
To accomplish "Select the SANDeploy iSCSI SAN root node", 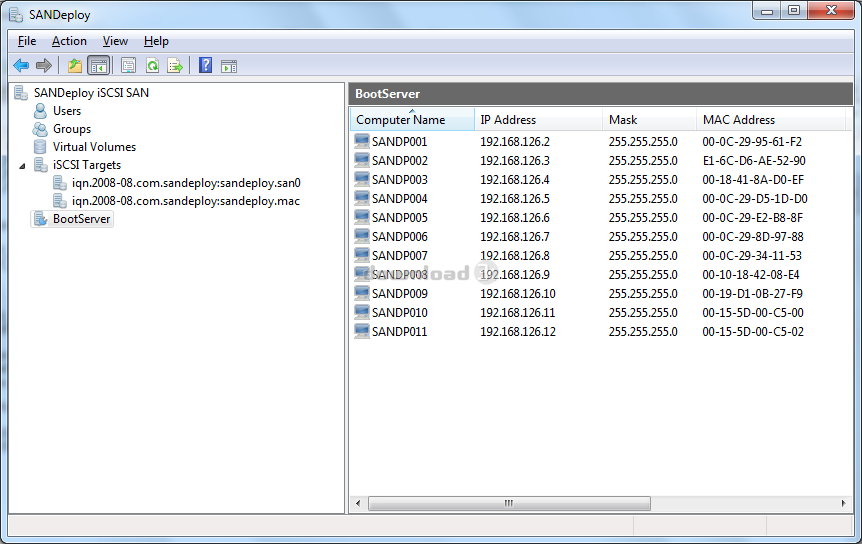I will click(91, 93).
